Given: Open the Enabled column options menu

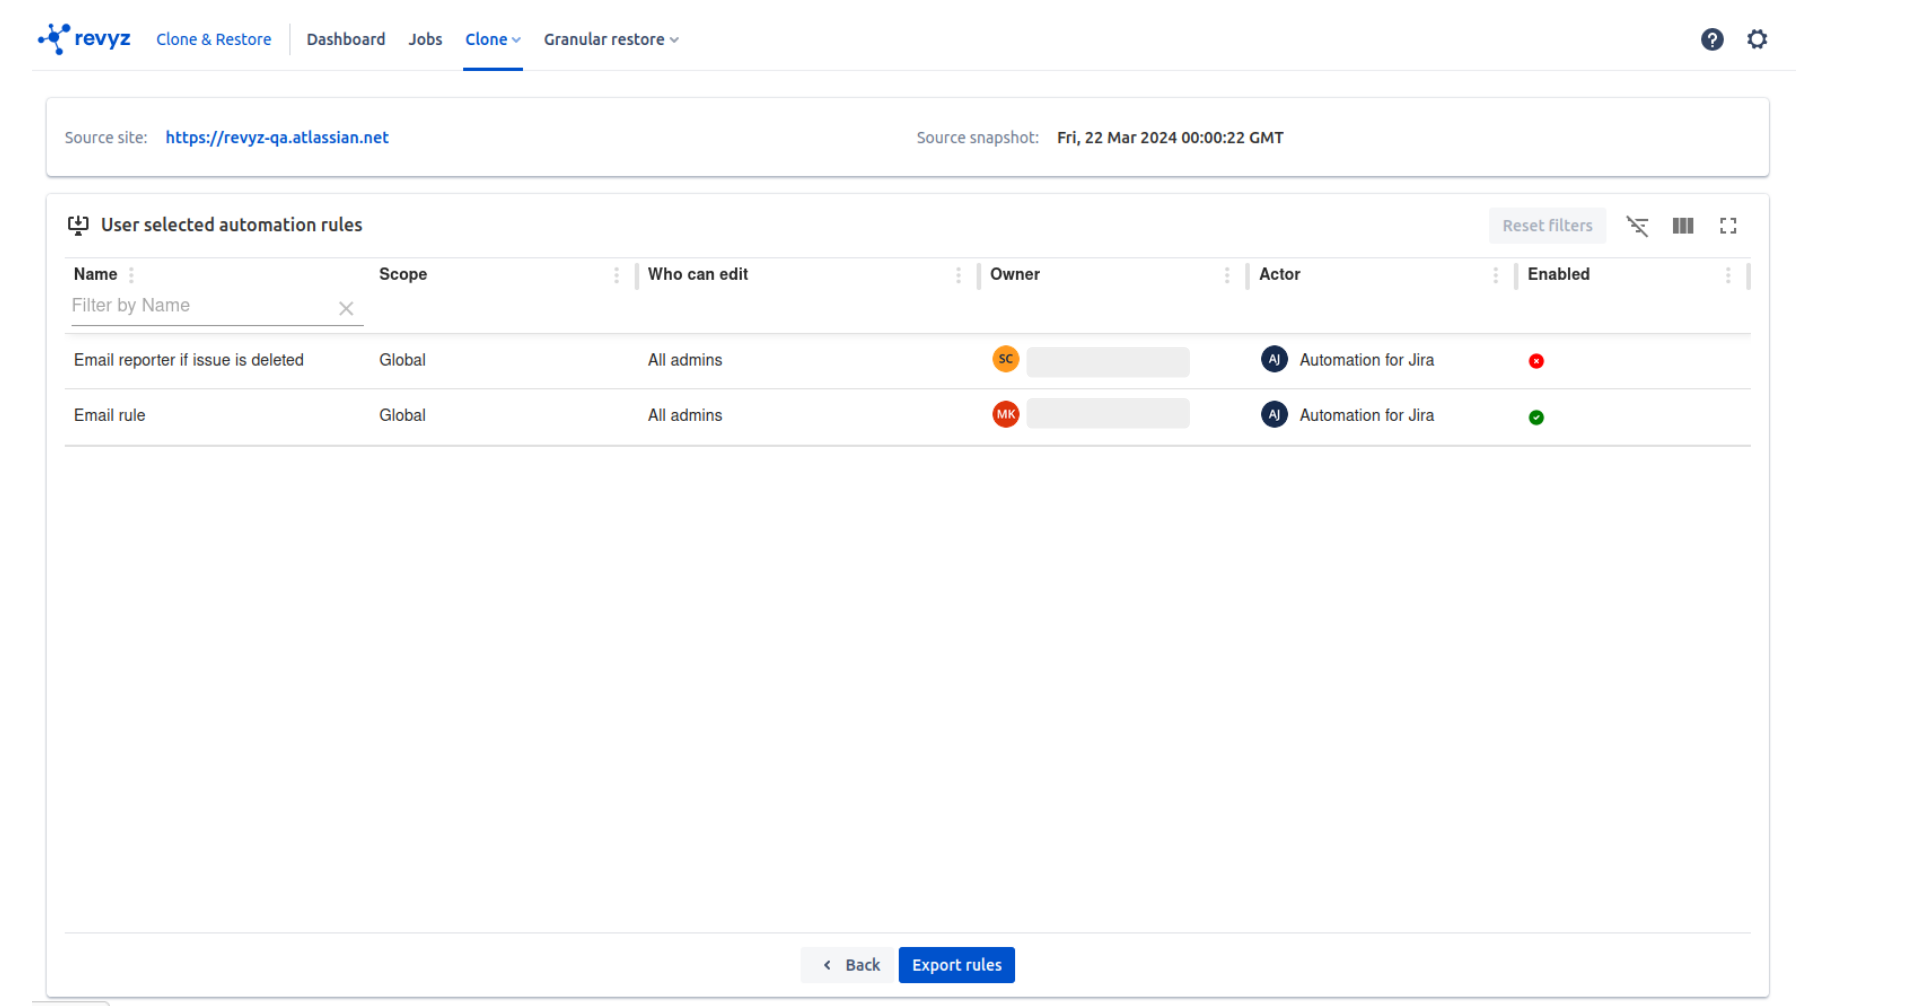Looking at the screenshot, I should [1727, 275].
